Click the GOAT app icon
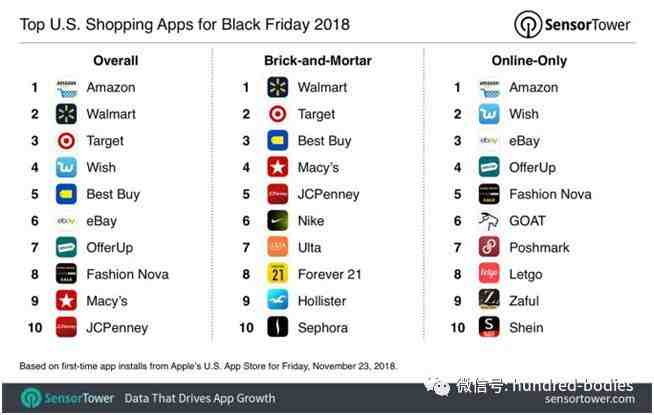 coord(489,221)
